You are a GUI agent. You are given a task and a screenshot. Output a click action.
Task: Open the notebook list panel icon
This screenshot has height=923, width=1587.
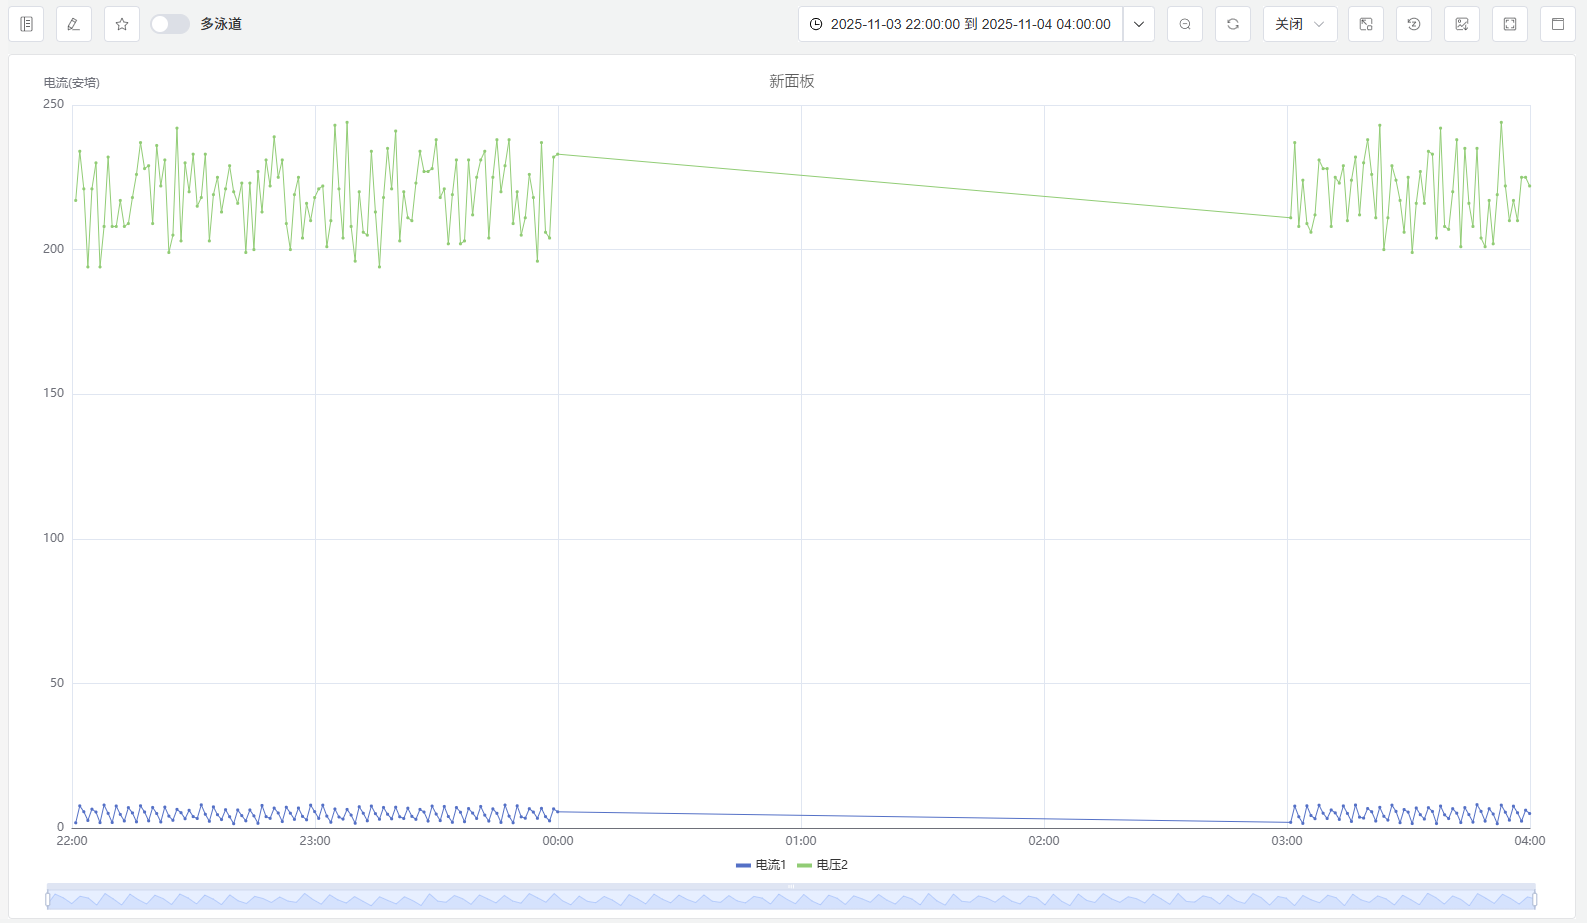pos(26,24)
